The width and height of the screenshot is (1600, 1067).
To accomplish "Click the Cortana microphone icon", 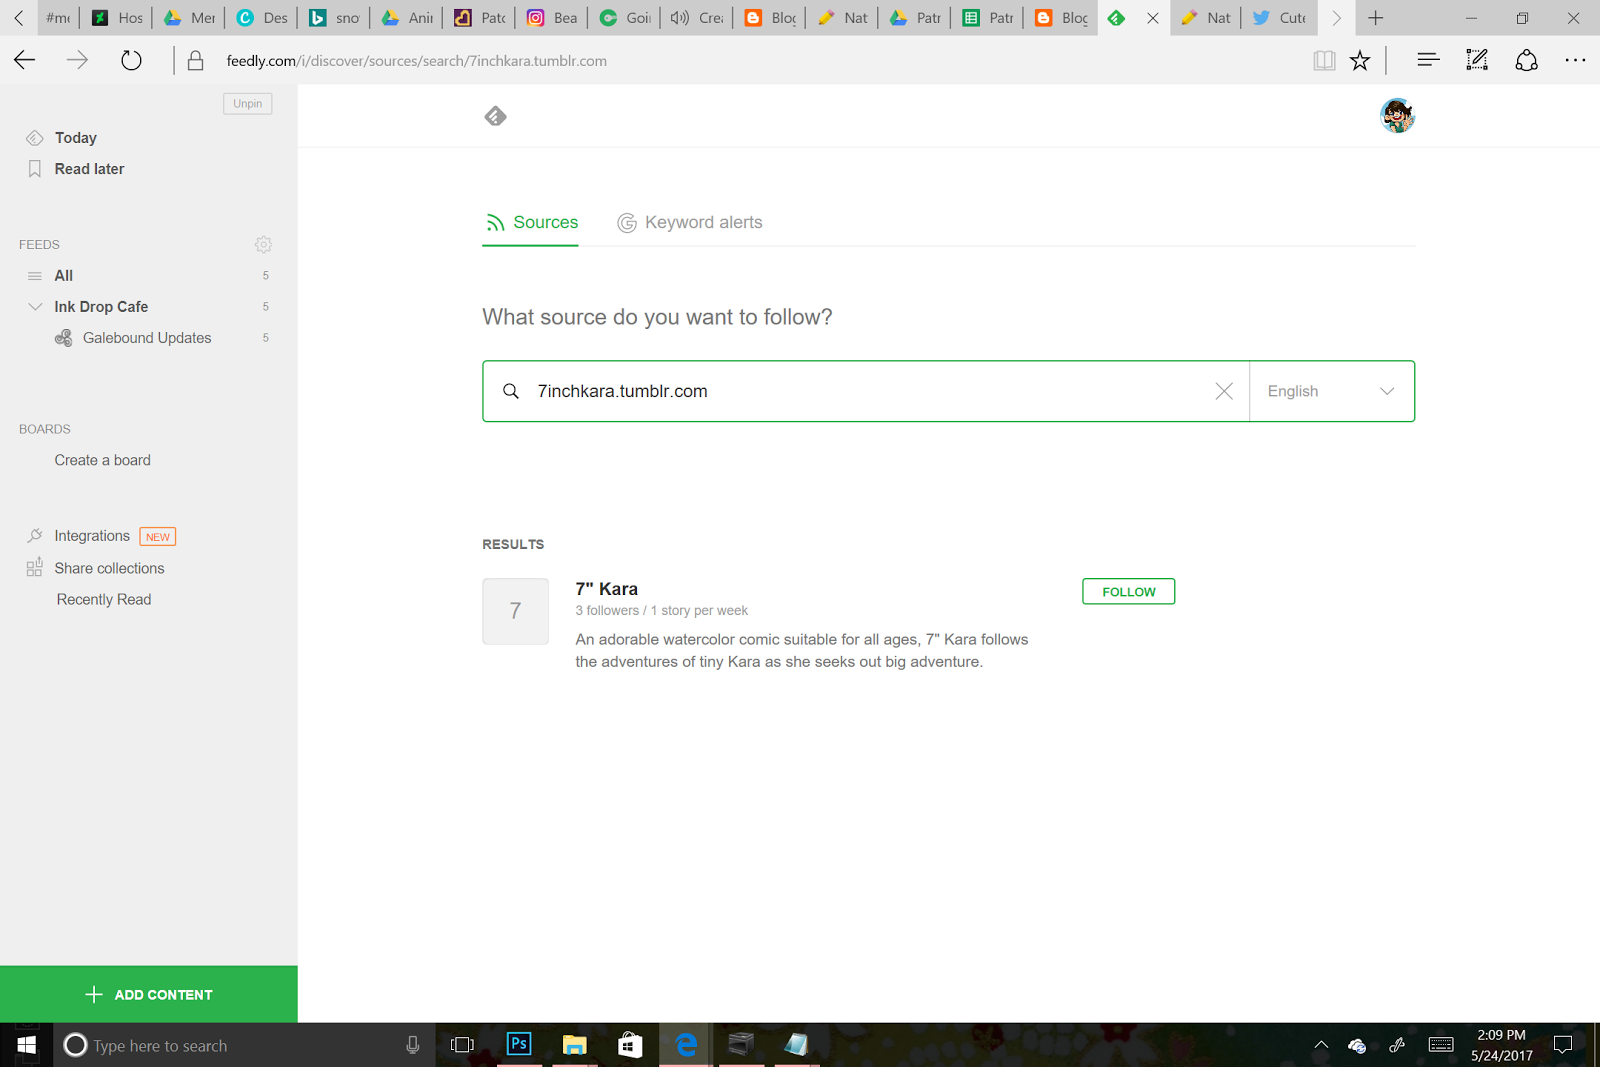I will [x=412, y=1045].
